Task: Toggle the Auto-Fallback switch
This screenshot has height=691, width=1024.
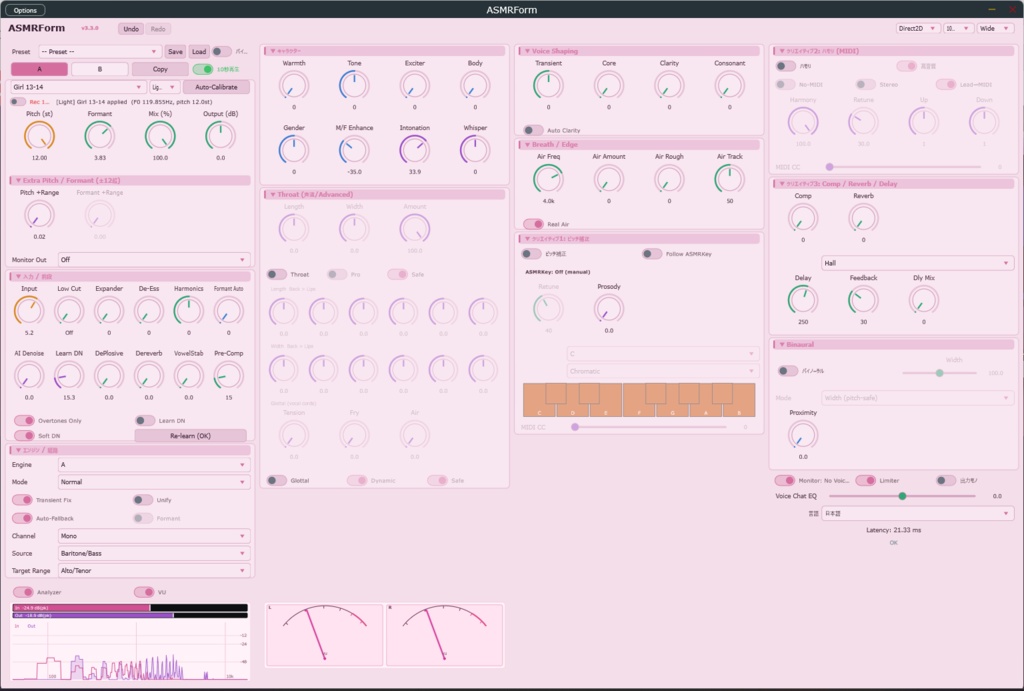Action: pyautogui.click(x=22, y=518)
